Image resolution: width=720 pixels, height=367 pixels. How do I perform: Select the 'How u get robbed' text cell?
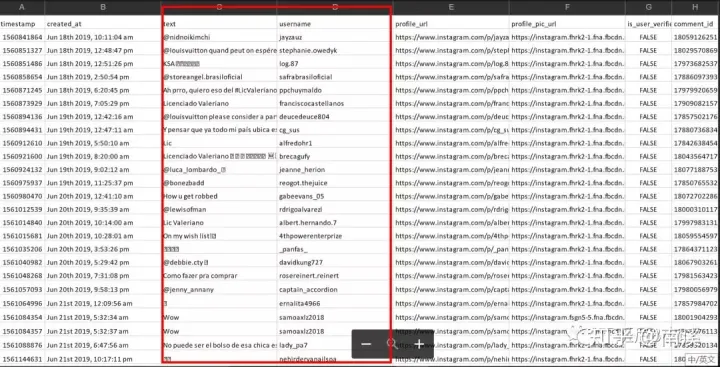point(219,196)
